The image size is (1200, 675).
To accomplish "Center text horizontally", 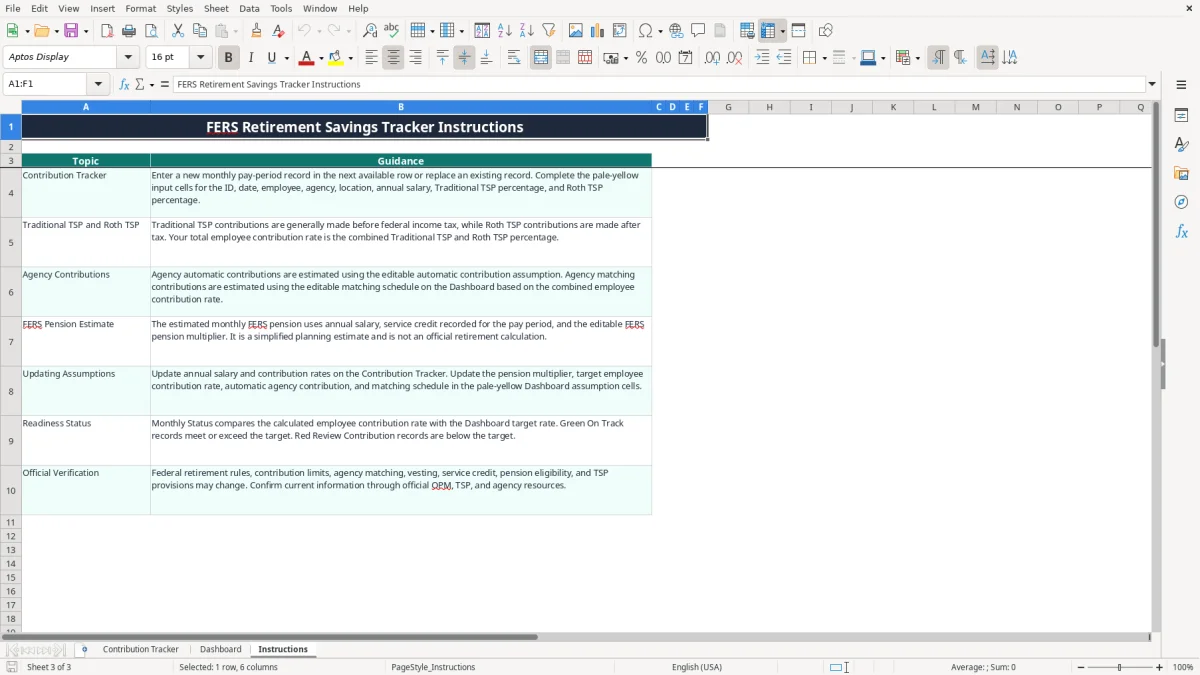I will point(393,58).
